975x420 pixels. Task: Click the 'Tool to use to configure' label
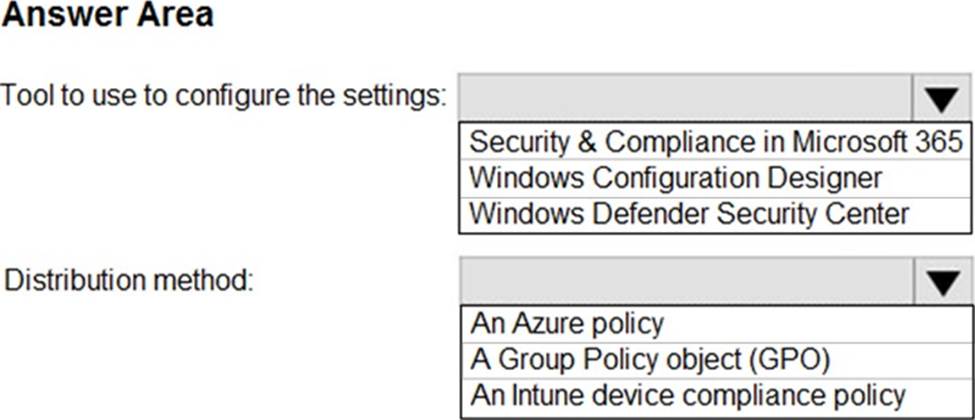(223, 97)
